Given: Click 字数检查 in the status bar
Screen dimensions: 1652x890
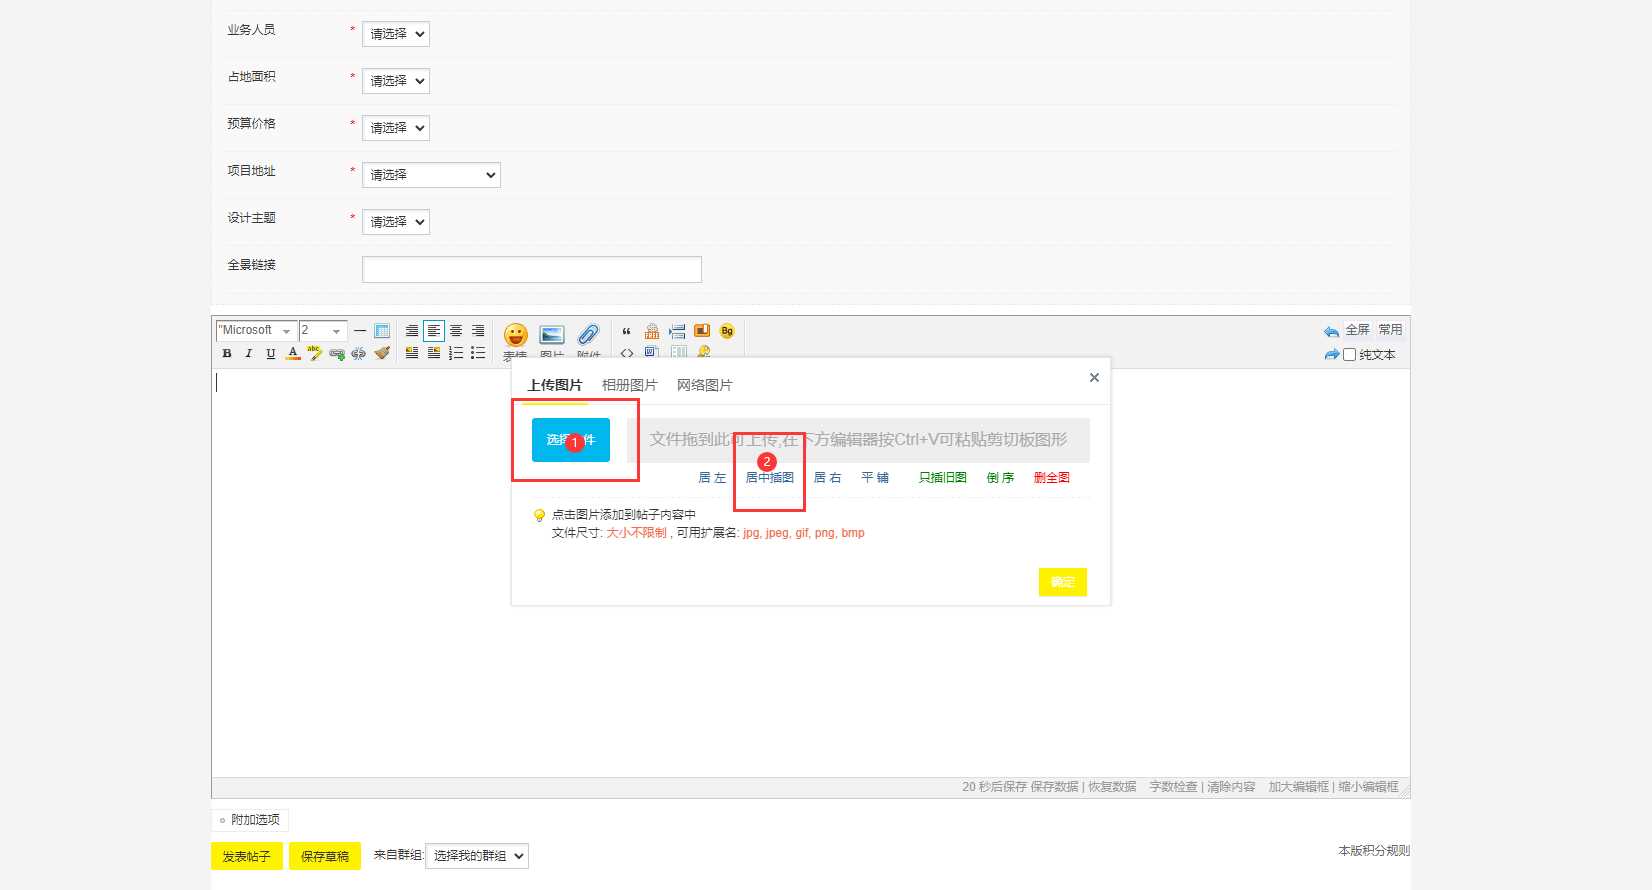Looking at the screenshot, I should click(x=1173, y=787).
